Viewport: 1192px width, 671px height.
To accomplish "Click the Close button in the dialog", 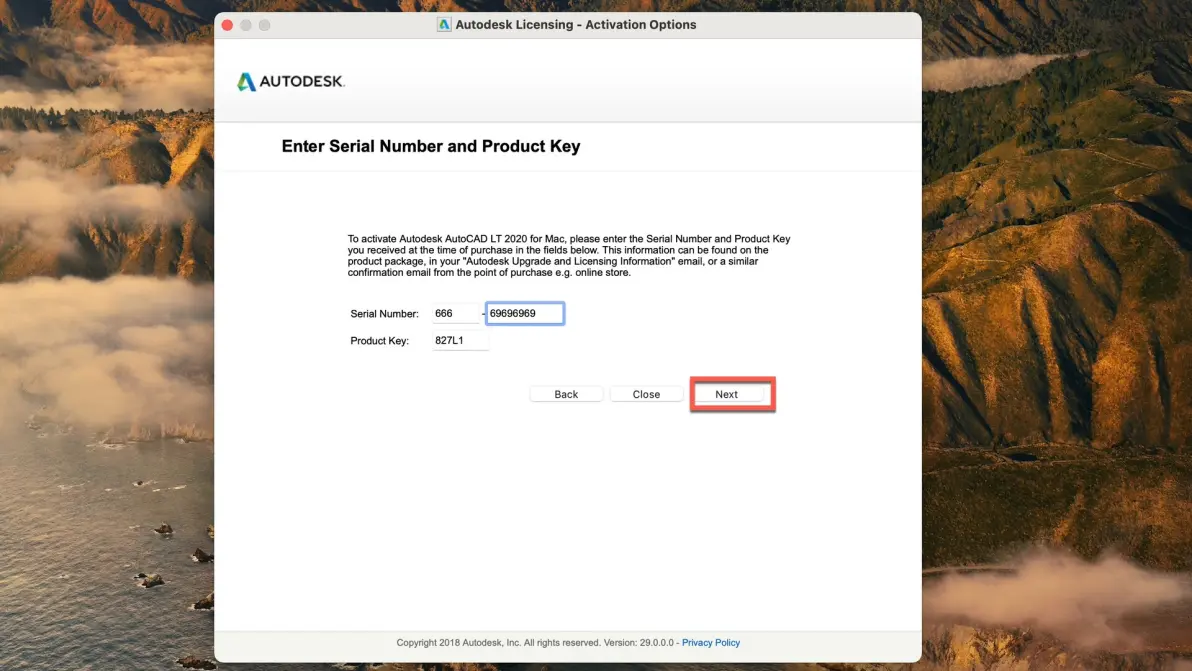I will [x=646, y=394].
